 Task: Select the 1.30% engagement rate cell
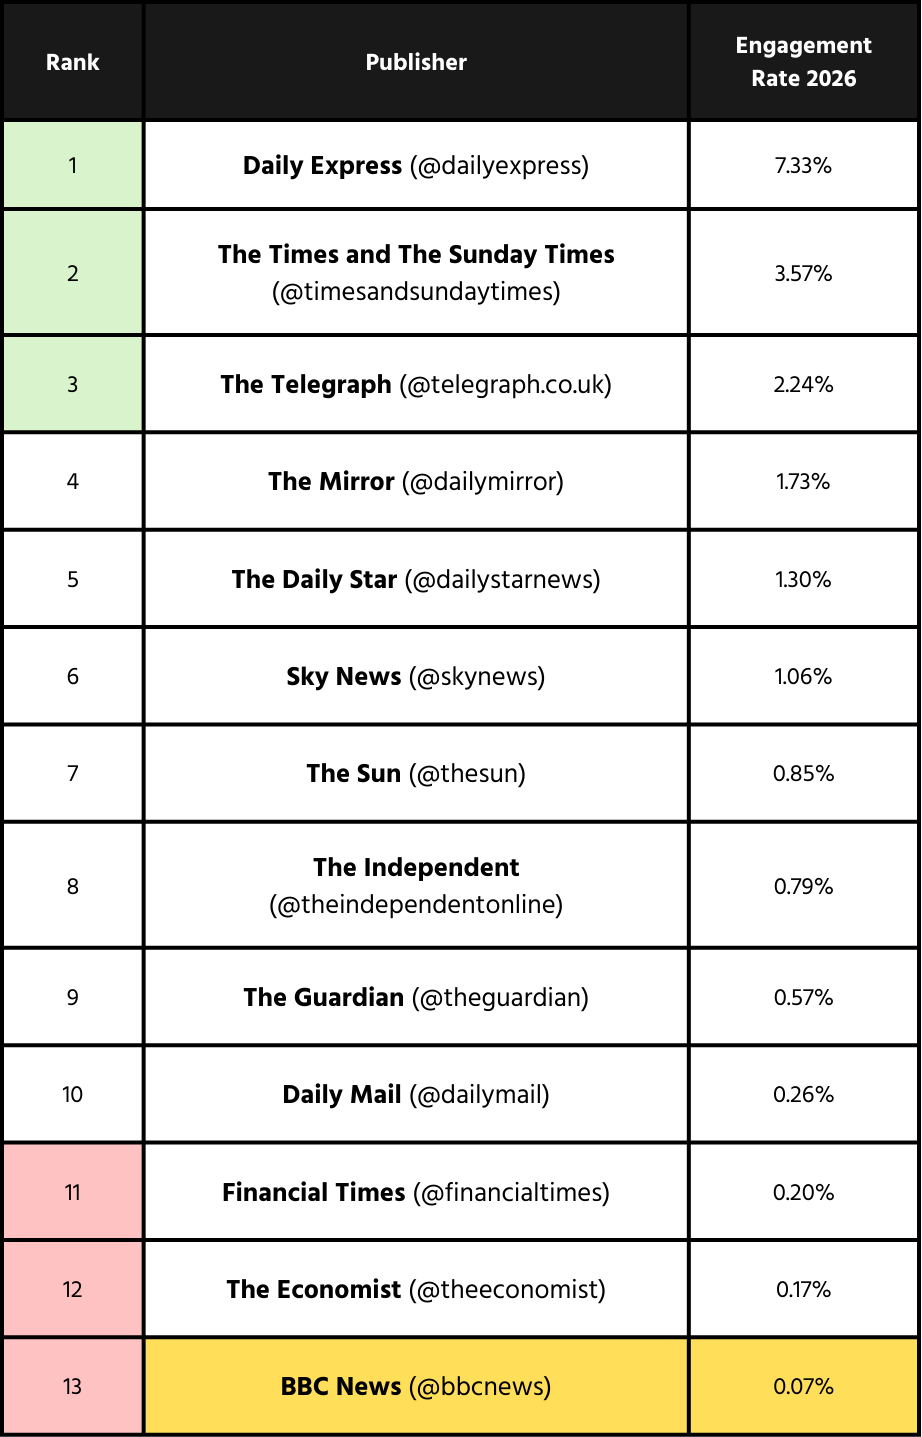[803, 580]
